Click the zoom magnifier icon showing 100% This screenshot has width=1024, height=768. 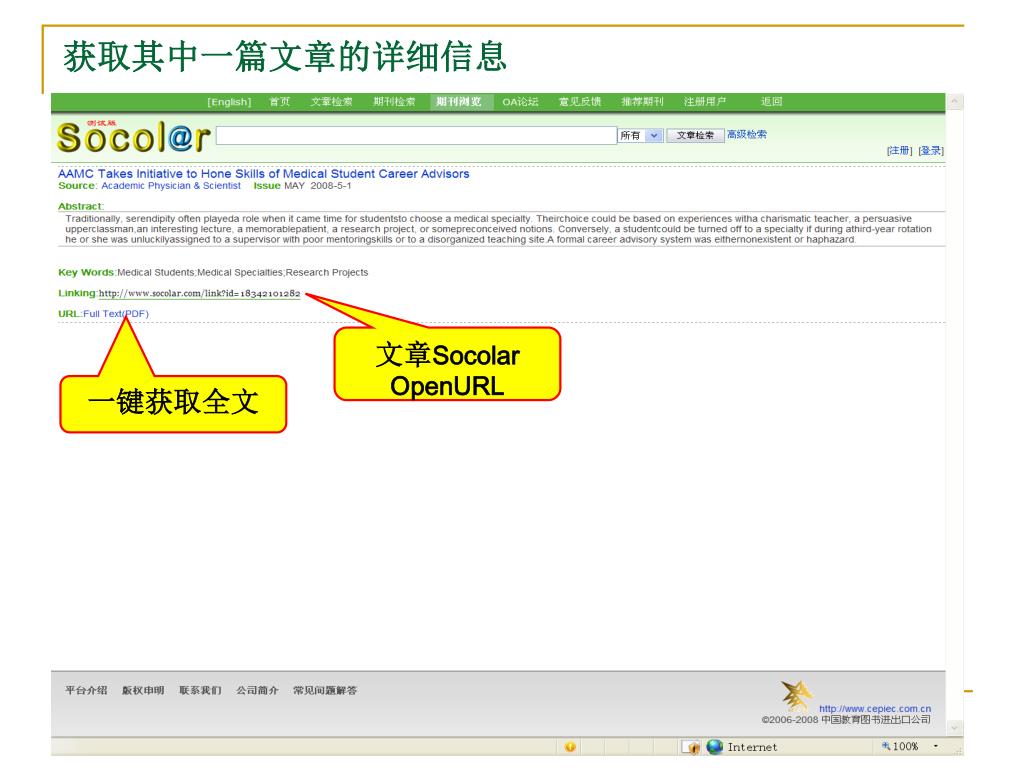886,746
